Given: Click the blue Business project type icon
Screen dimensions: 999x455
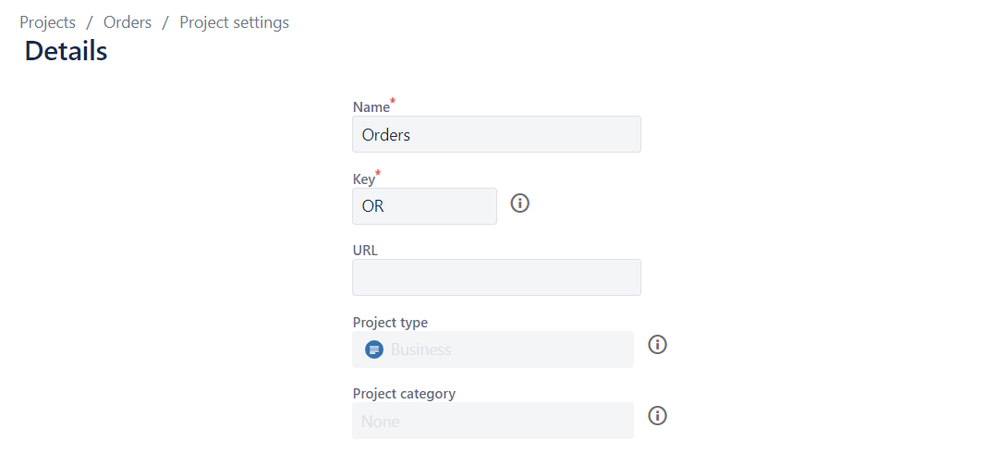Looking at the screenshot, I should tap(374, 349).
